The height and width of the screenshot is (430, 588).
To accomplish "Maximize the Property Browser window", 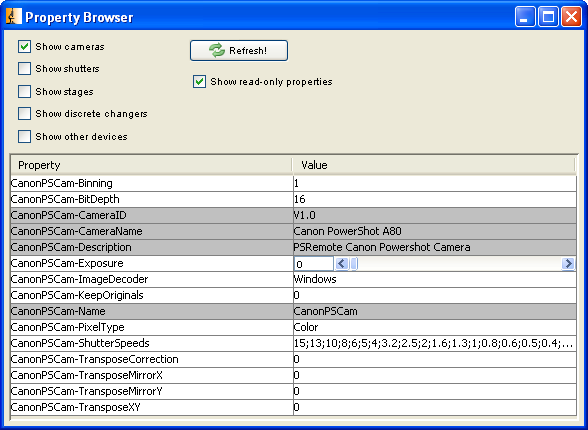I will [548, 17].
